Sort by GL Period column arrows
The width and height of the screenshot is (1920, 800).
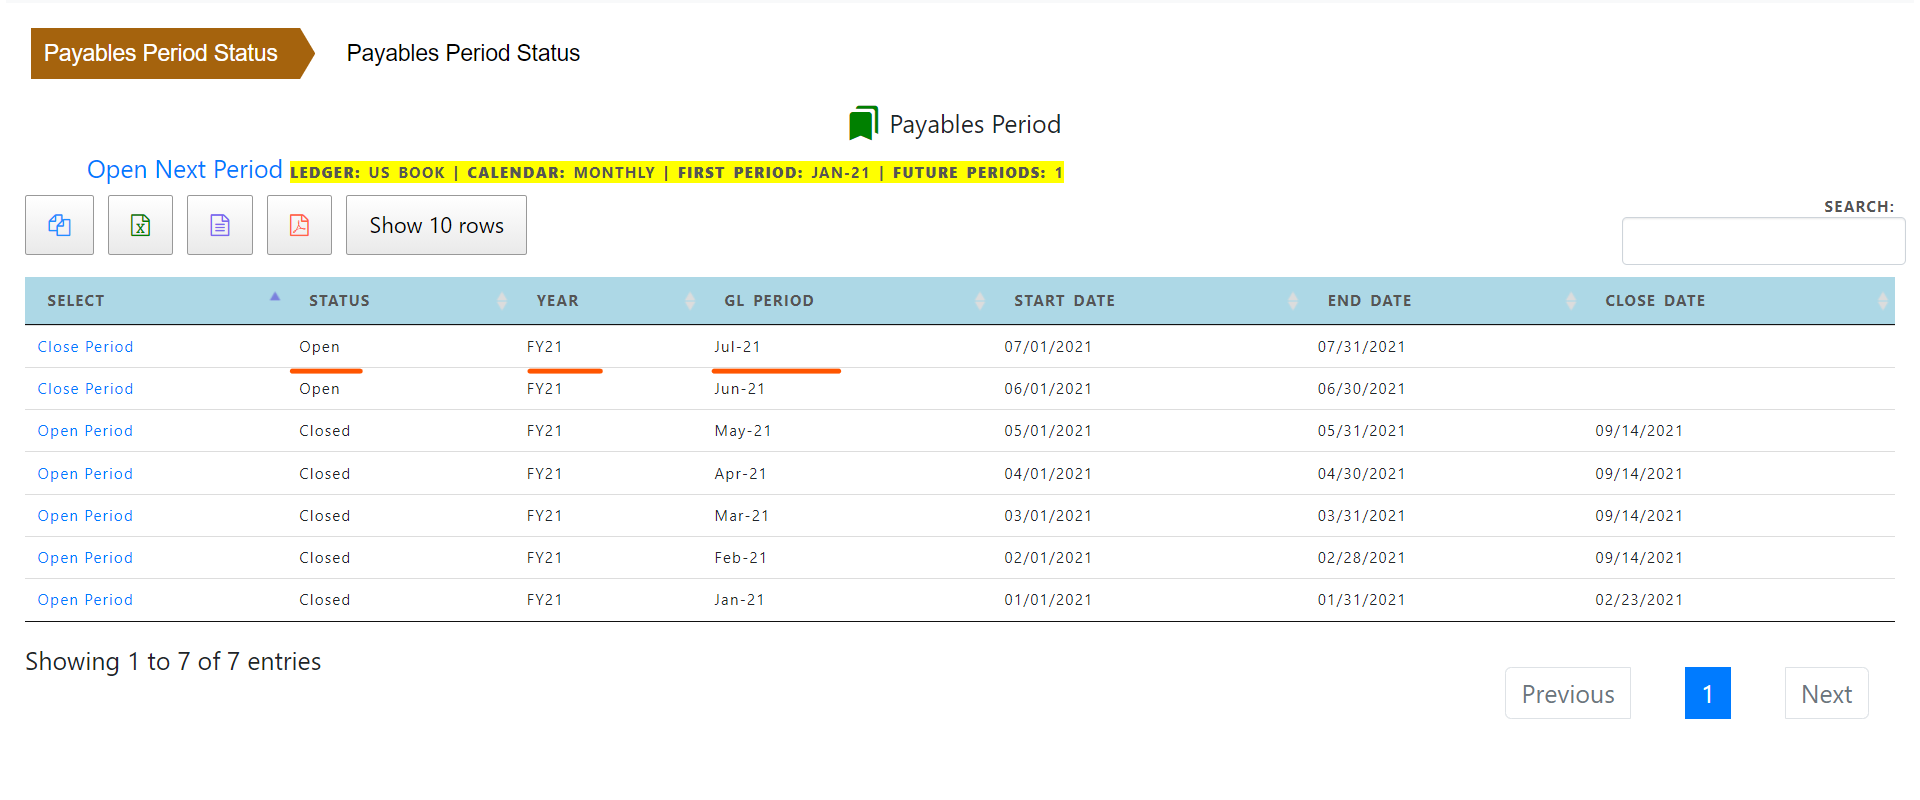click(x=980, y=300)
